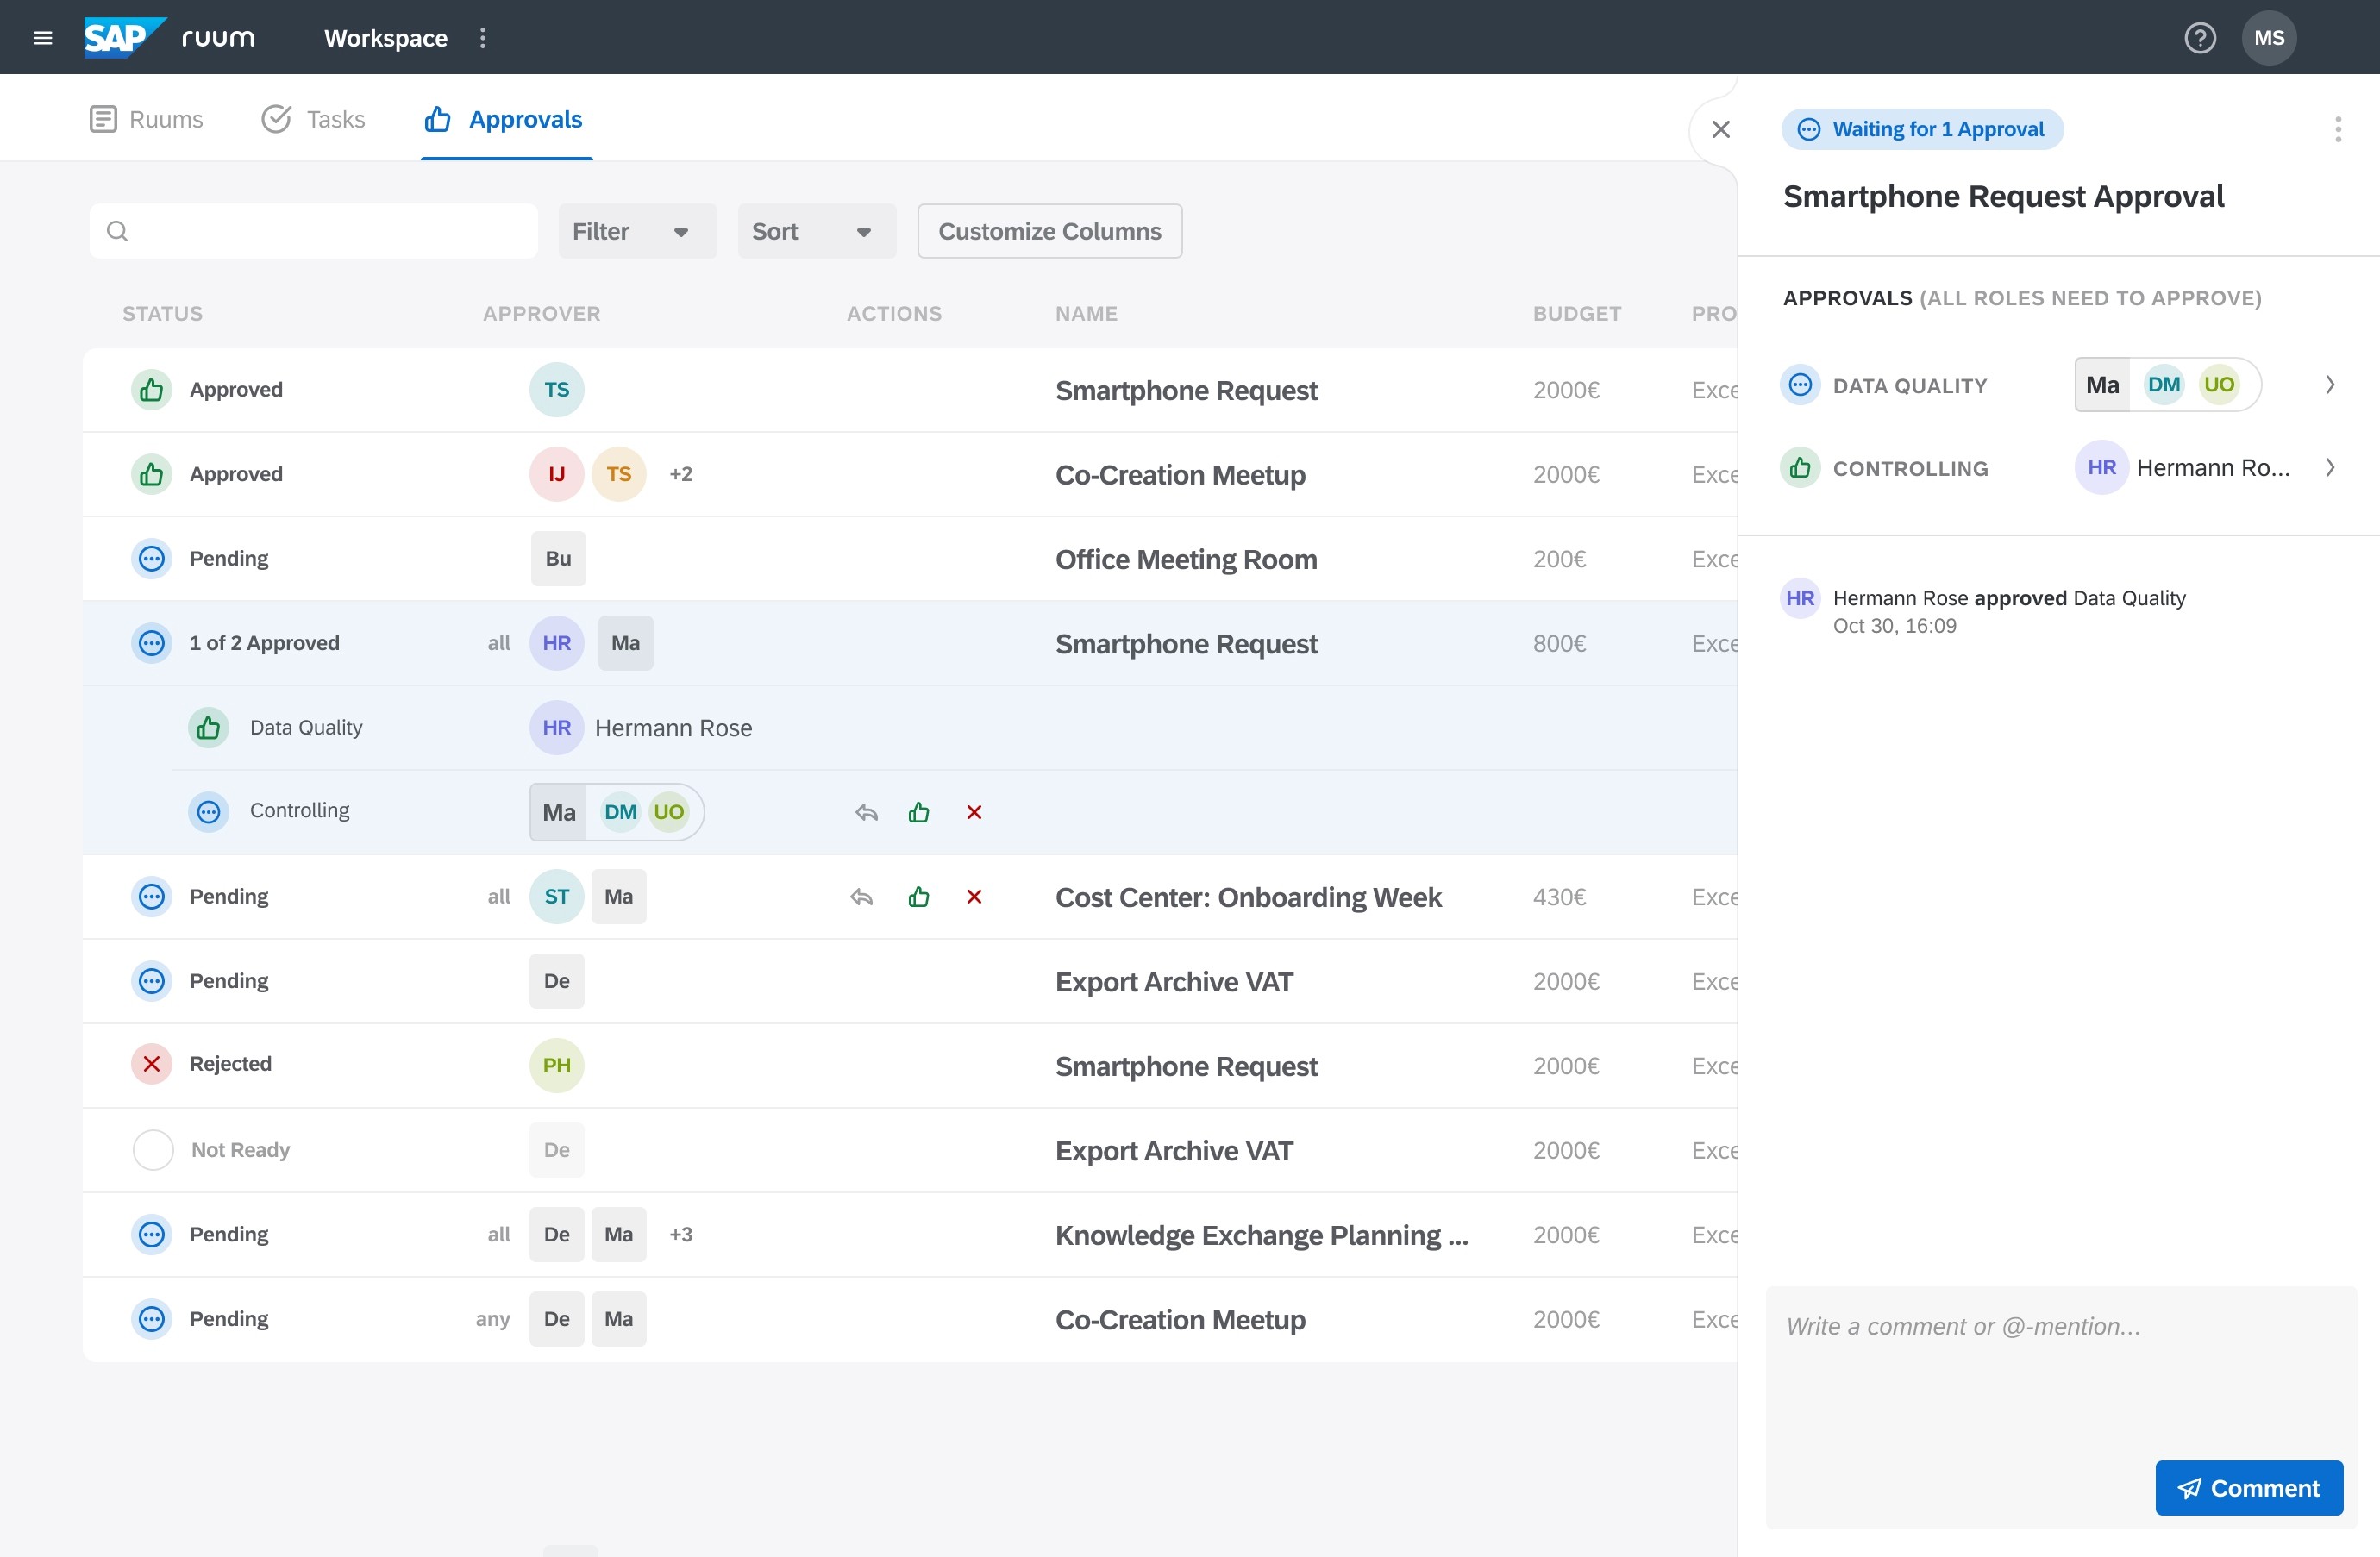Click the blue Comment button

tap(2248, 1488)
